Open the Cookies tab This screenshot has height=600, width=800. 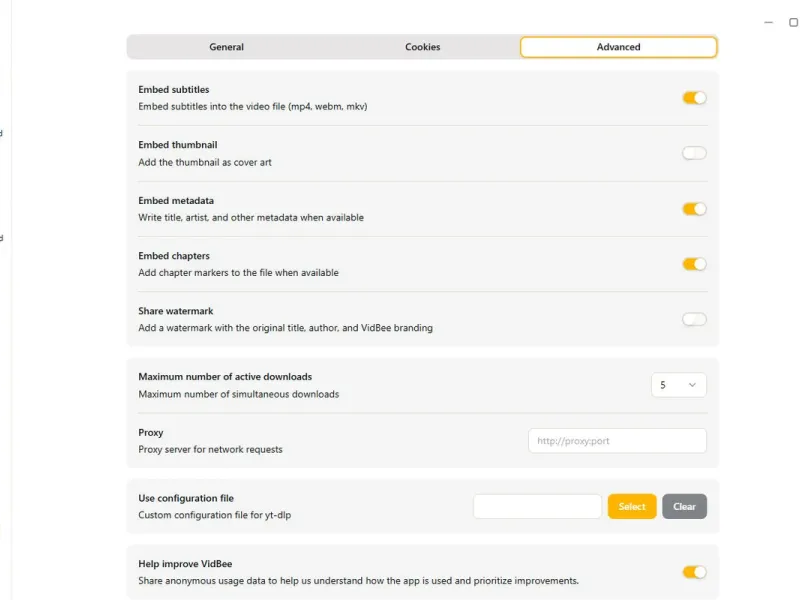(x=422, y=47)
